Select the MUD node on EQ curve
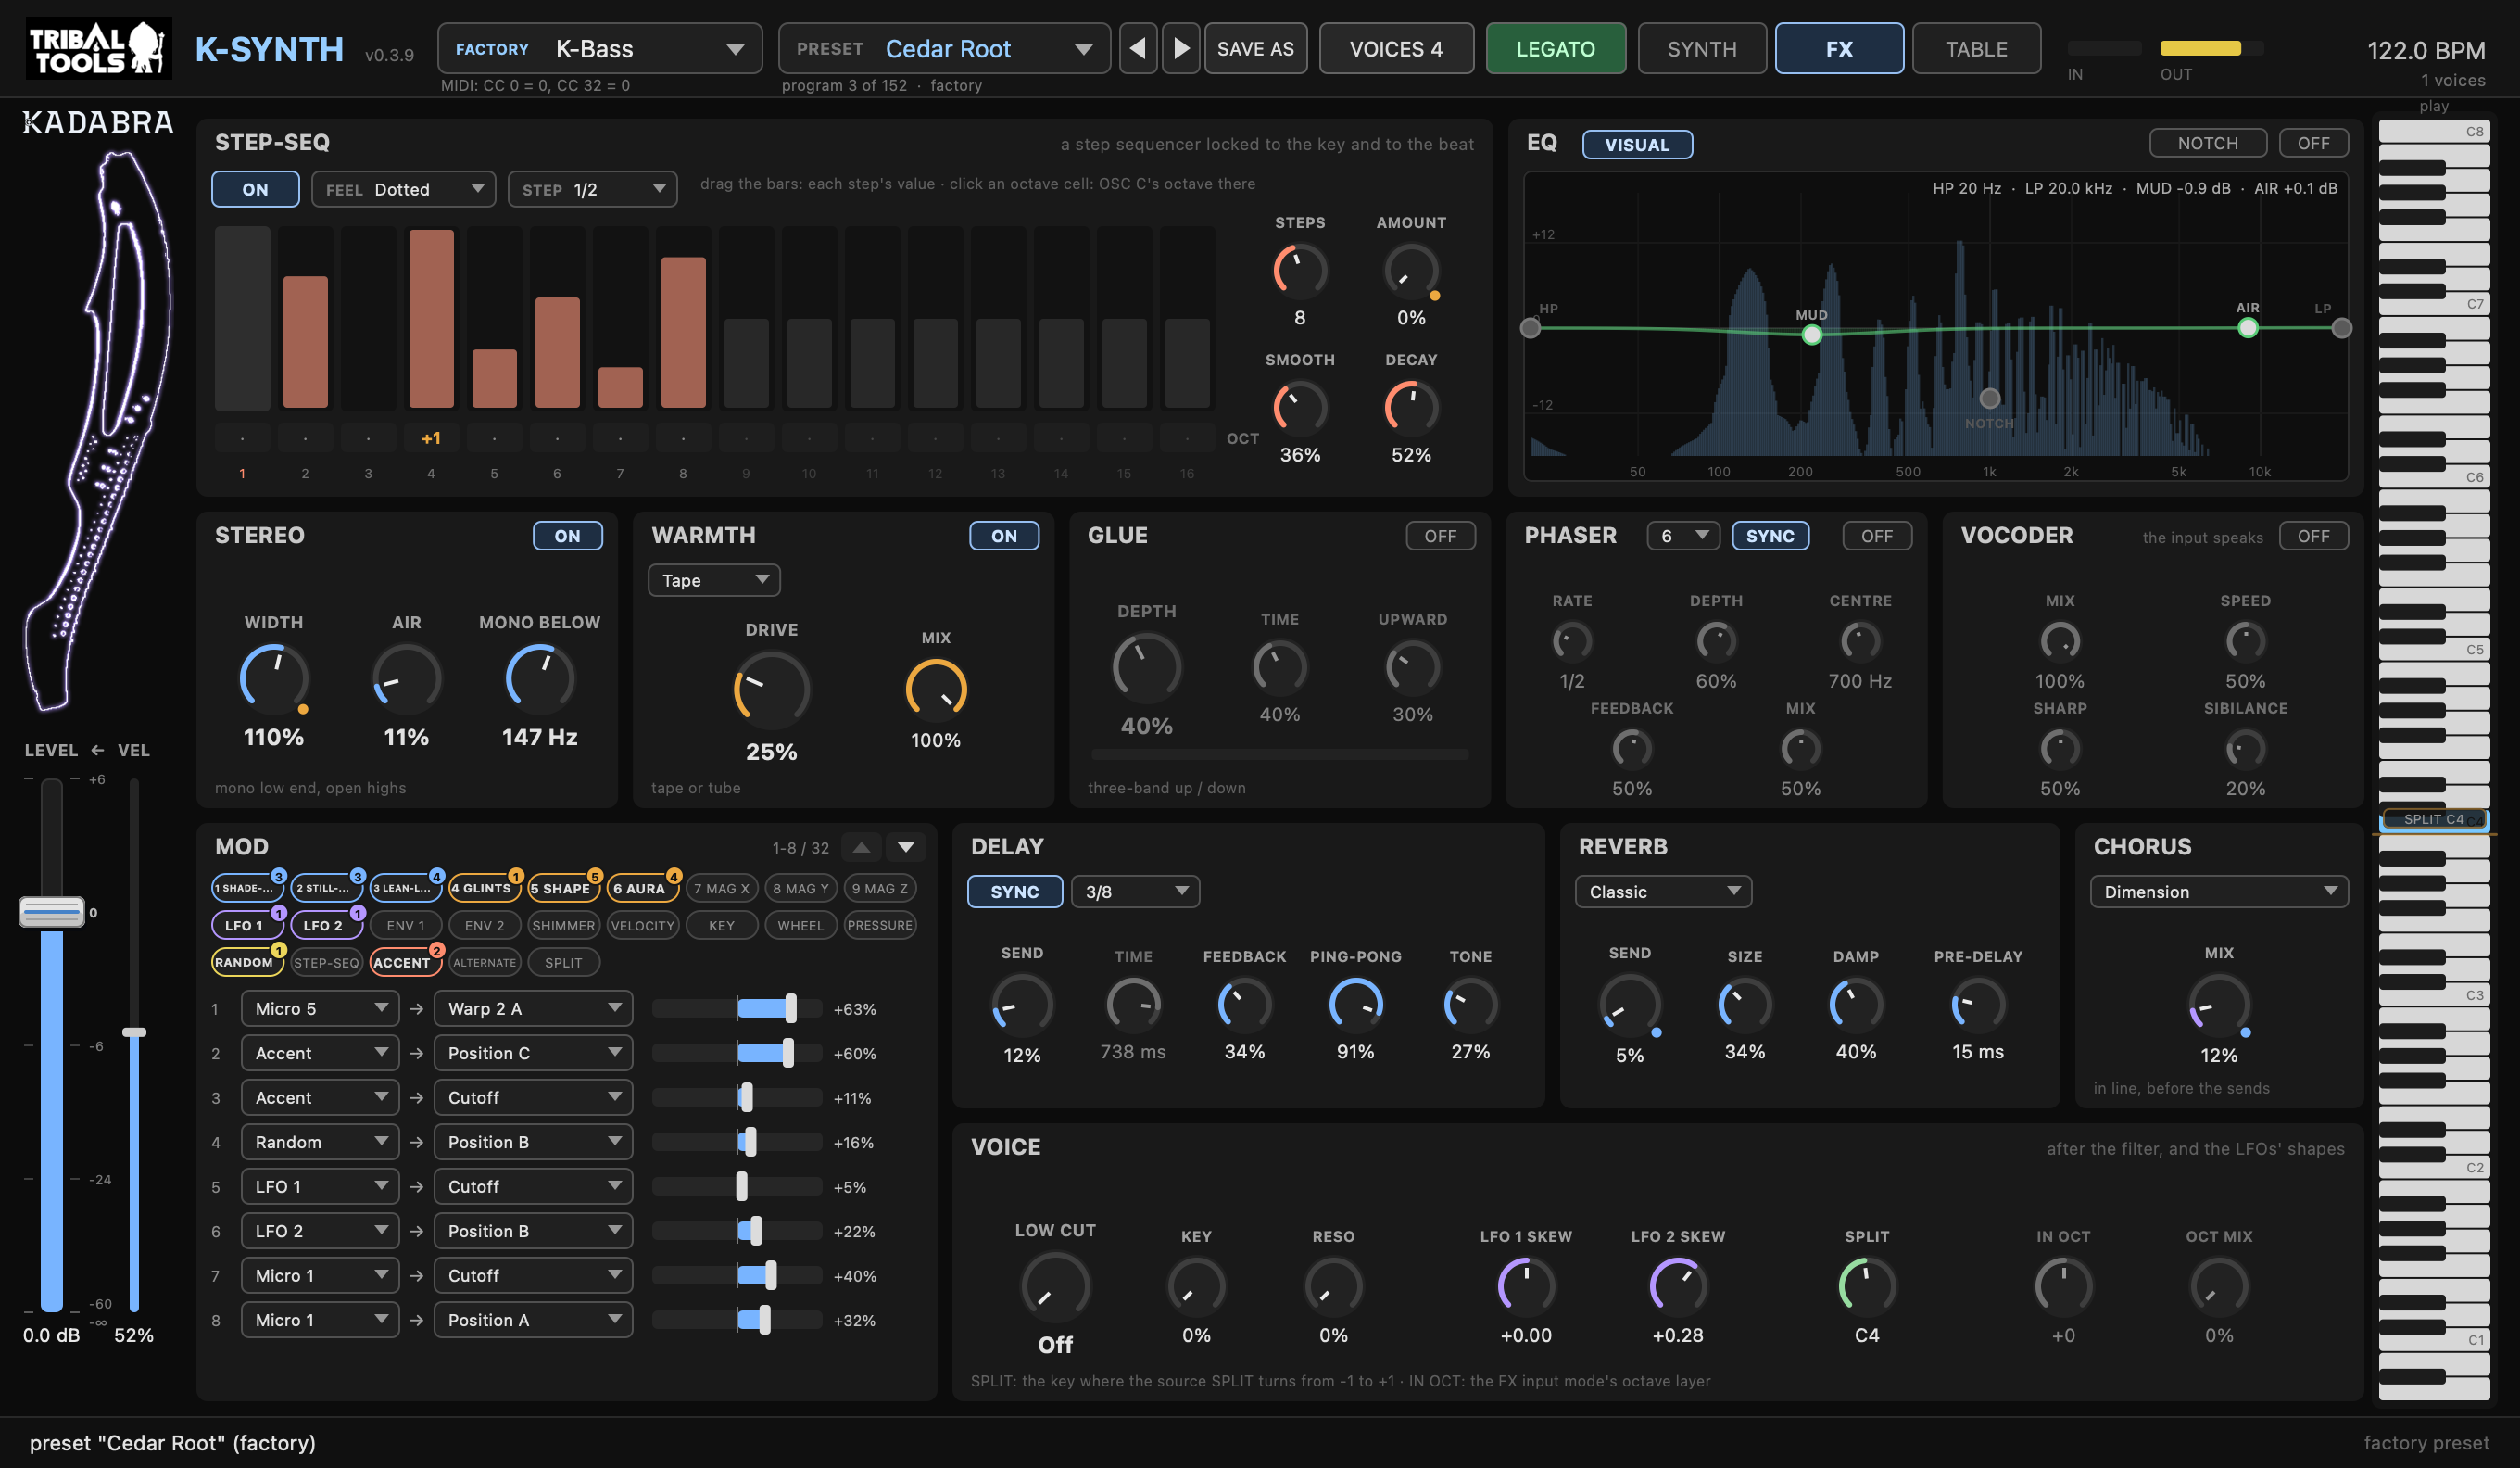 pos(1811,335)
